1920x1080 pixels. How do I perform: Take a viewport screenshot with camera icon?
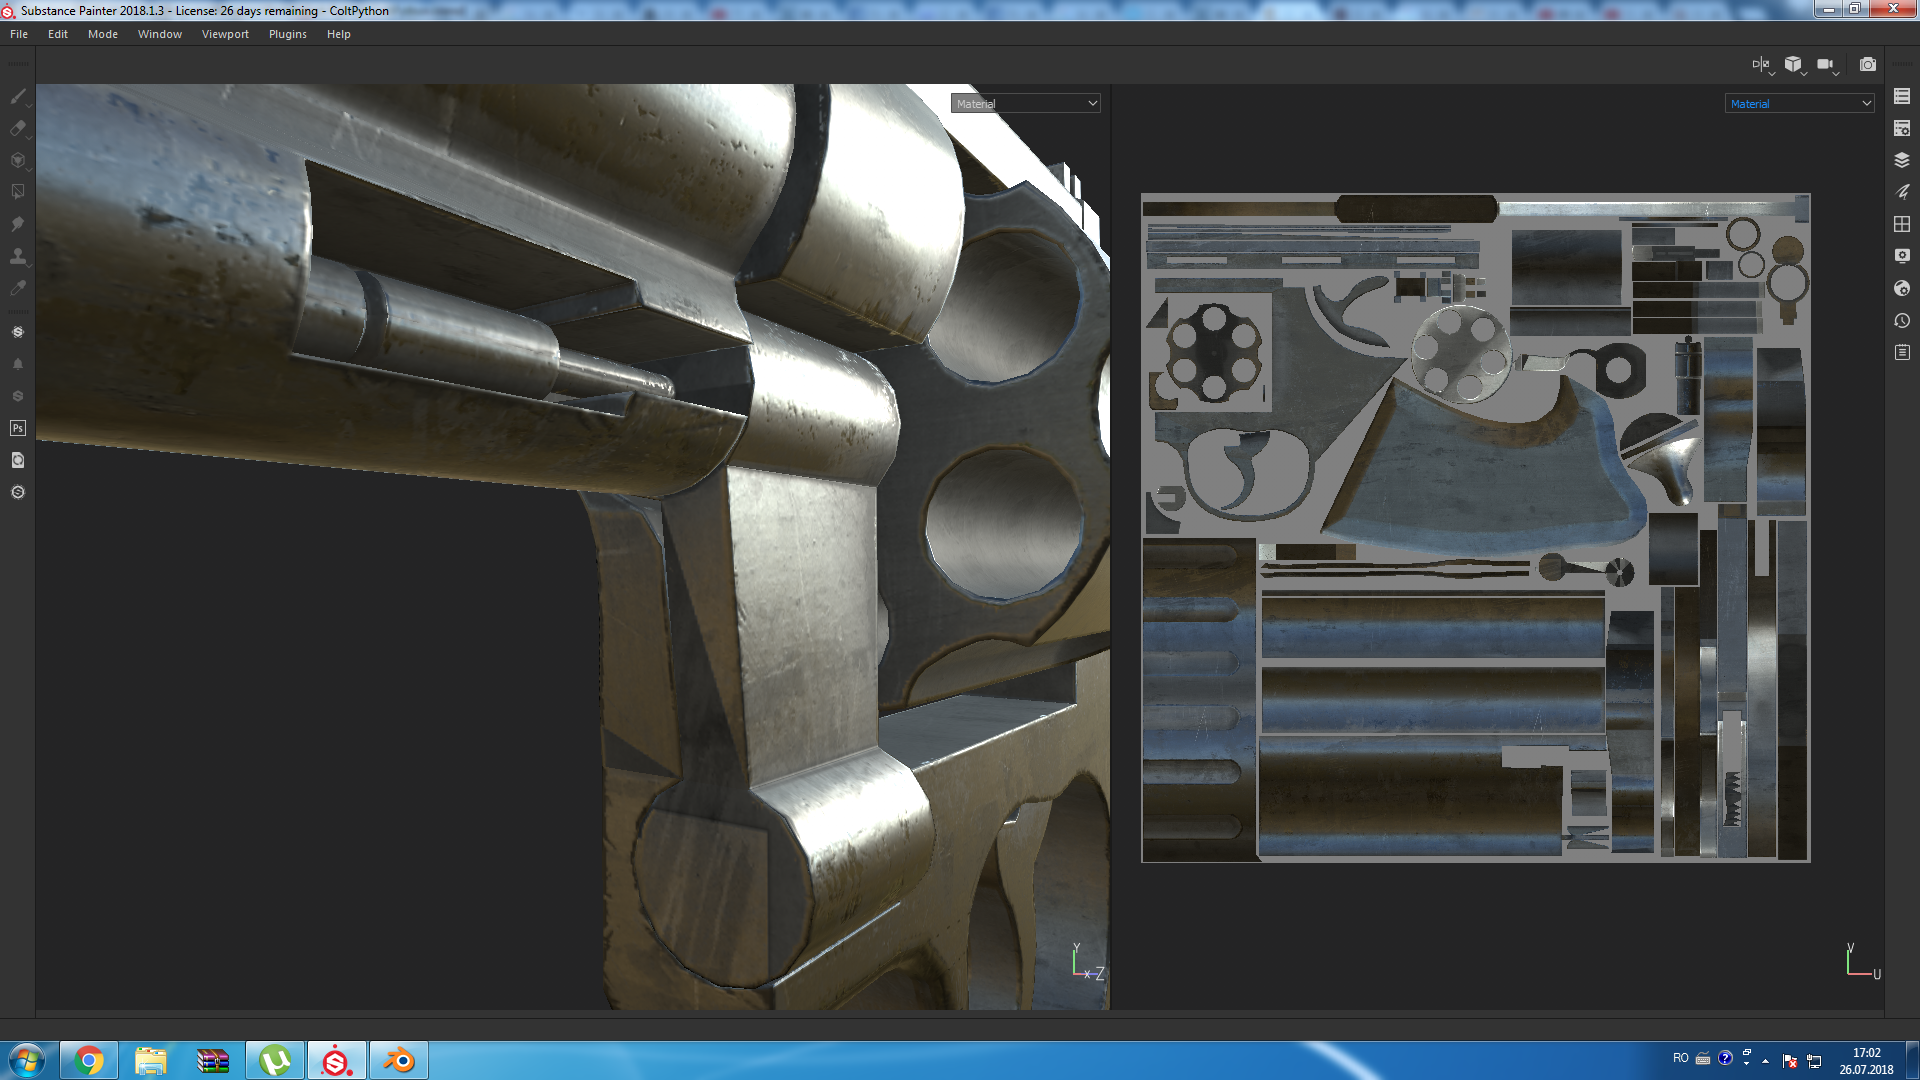click(1867, 64)
